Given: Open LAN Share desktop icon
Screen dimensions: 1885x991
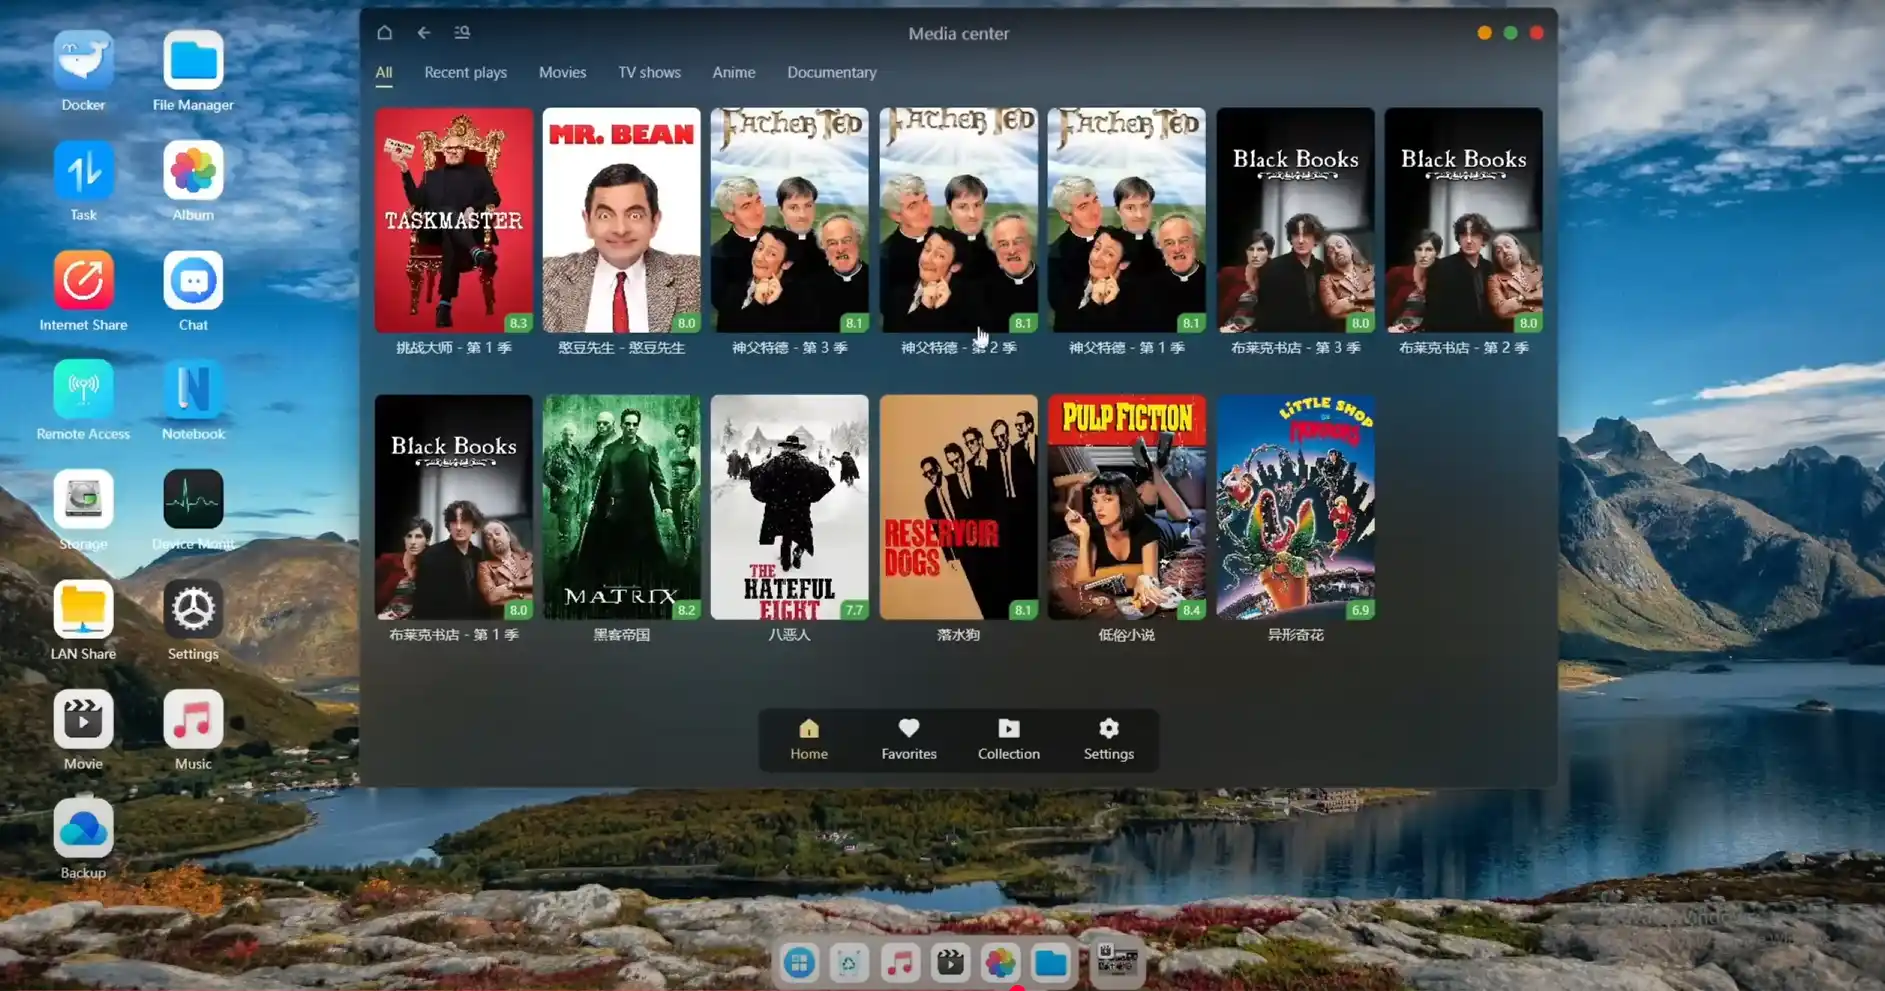Looking at the screenshot, I should tap(83, 609).
